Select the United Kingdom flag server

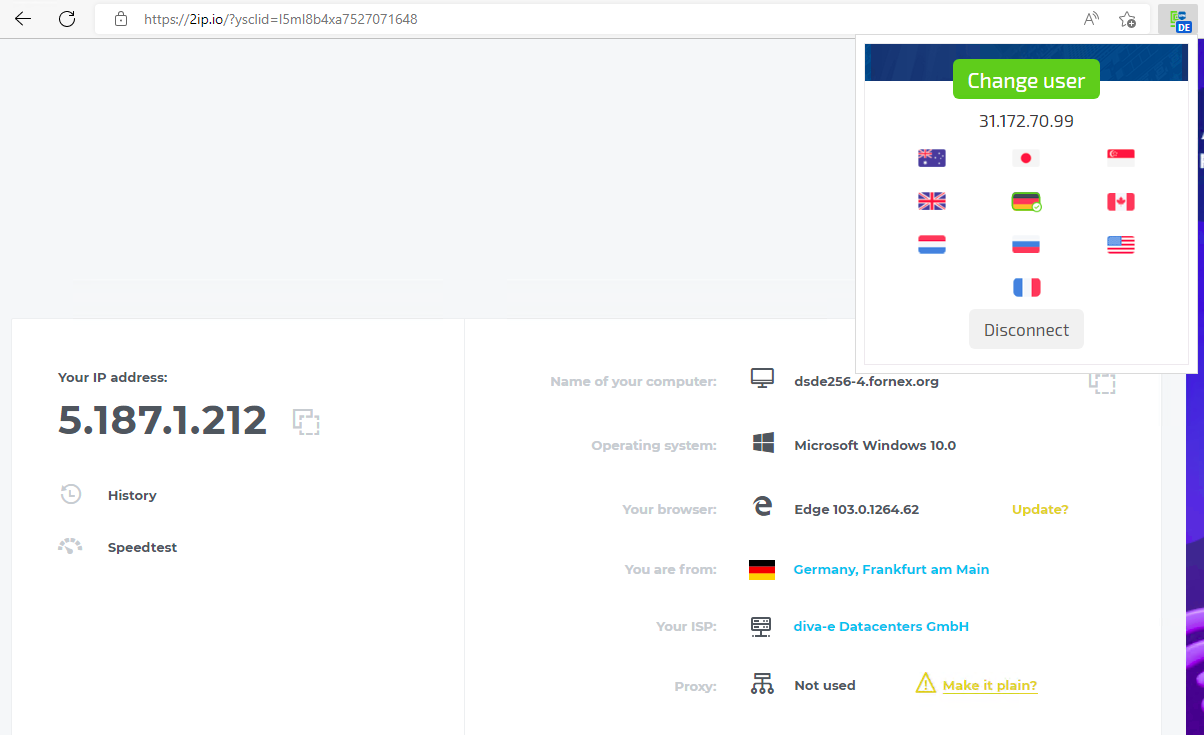pyautogui.click(x=931, y=201)
